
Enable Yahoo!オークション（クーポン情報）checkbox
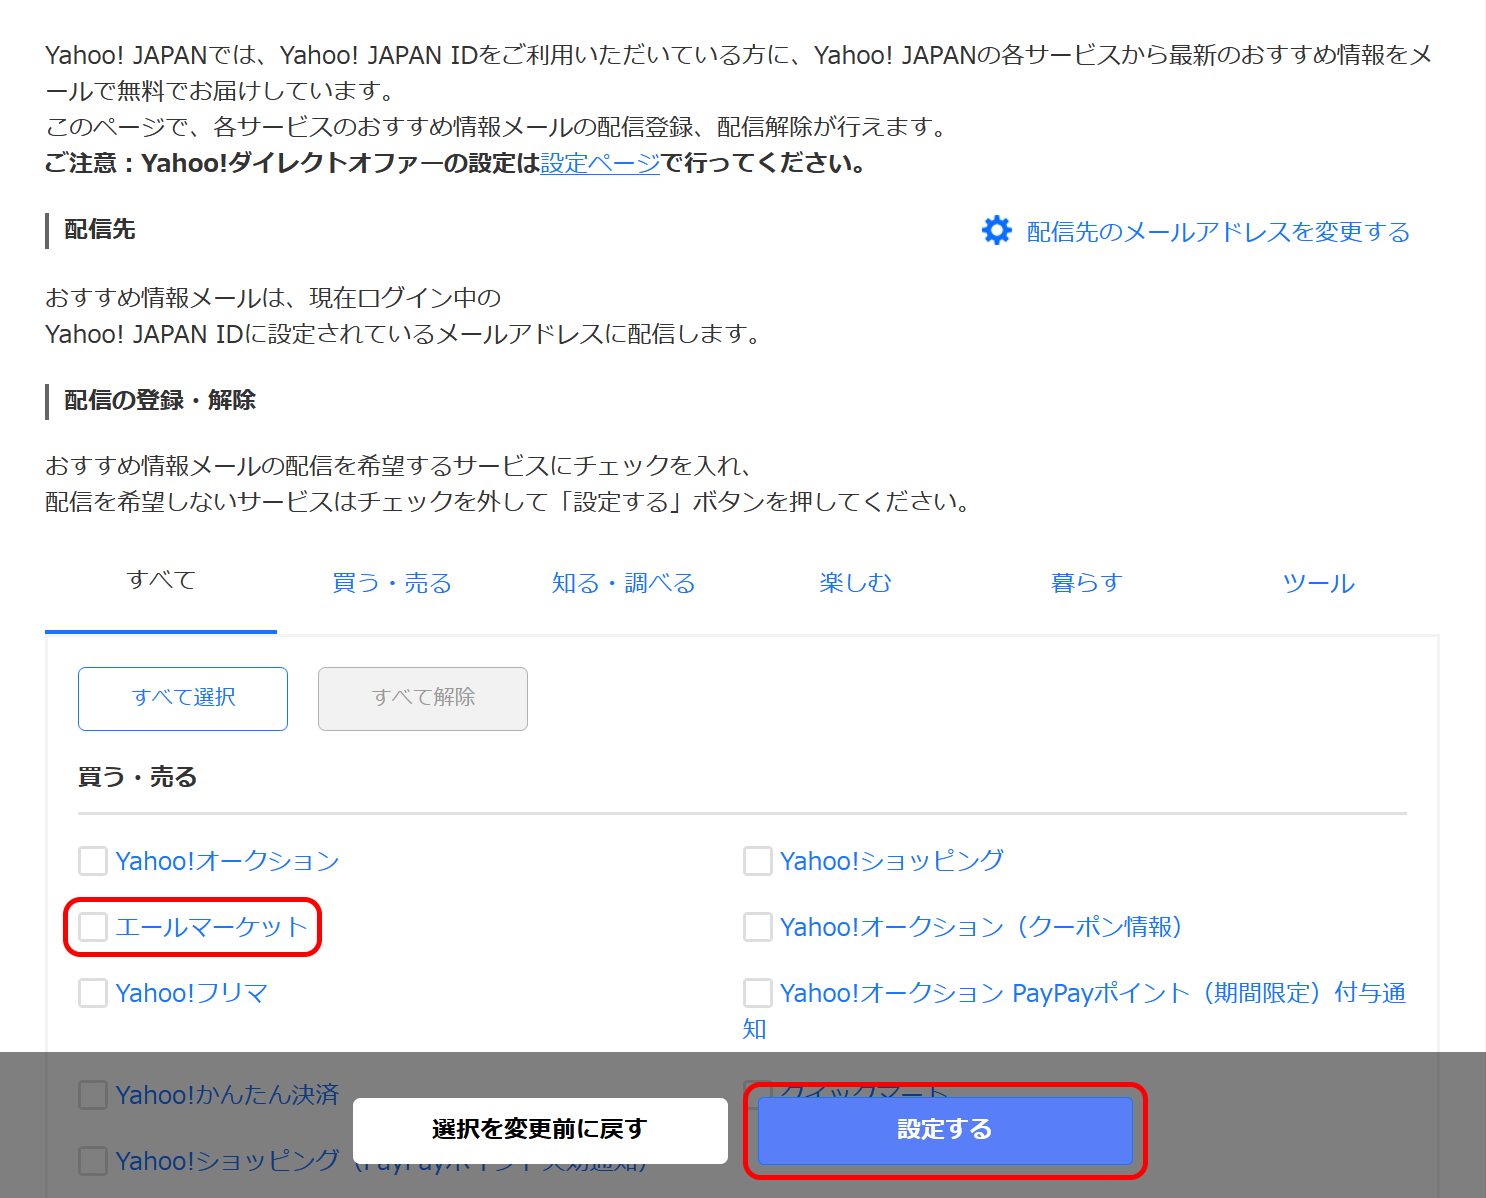757,927
